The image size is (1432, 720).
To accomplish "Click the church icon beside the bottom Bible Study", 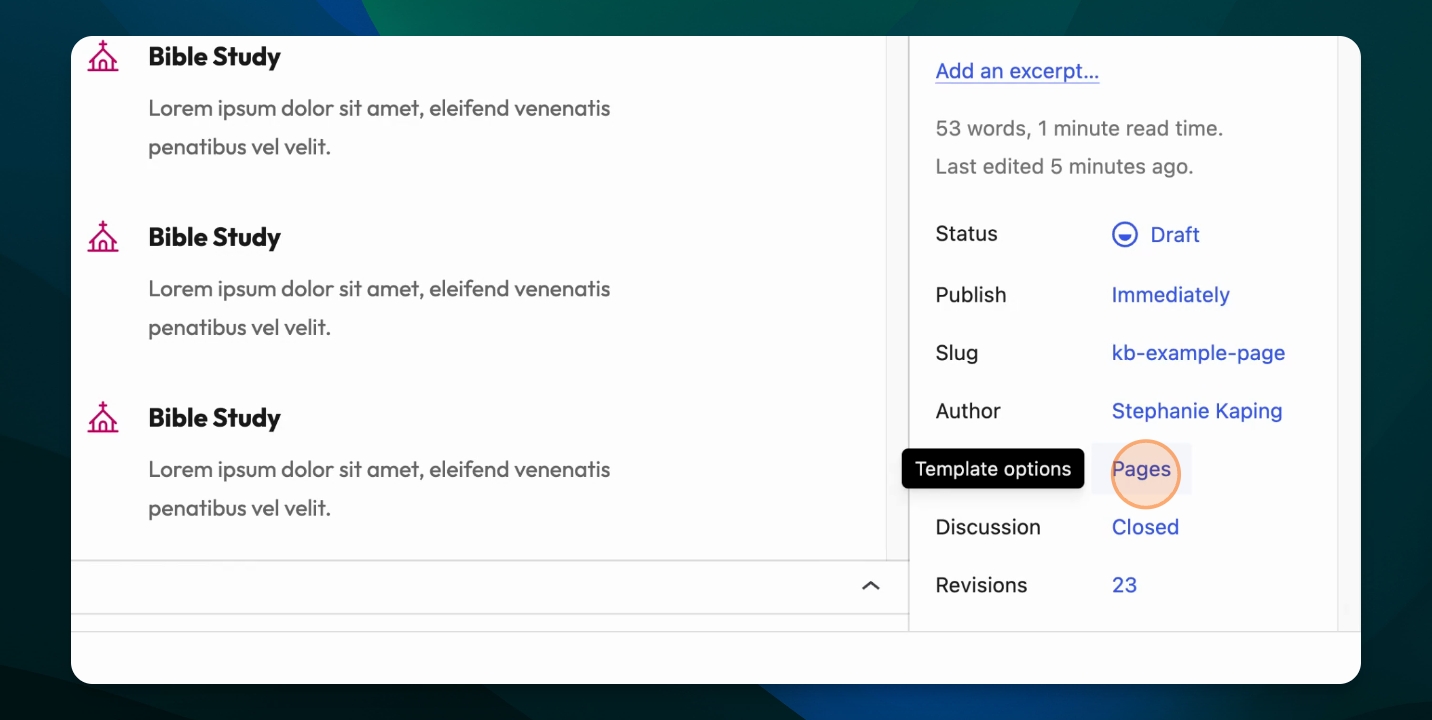I will click(103, 417).
